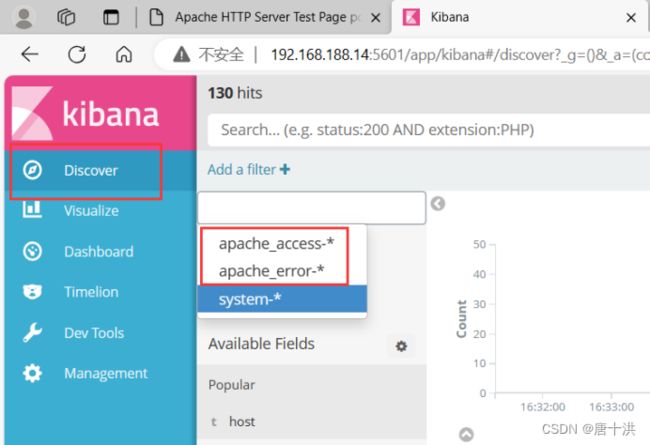The height and width of the screenshot is (445, 650).
Task: Choose system-* index pattern
Action: tap(282, 299)
